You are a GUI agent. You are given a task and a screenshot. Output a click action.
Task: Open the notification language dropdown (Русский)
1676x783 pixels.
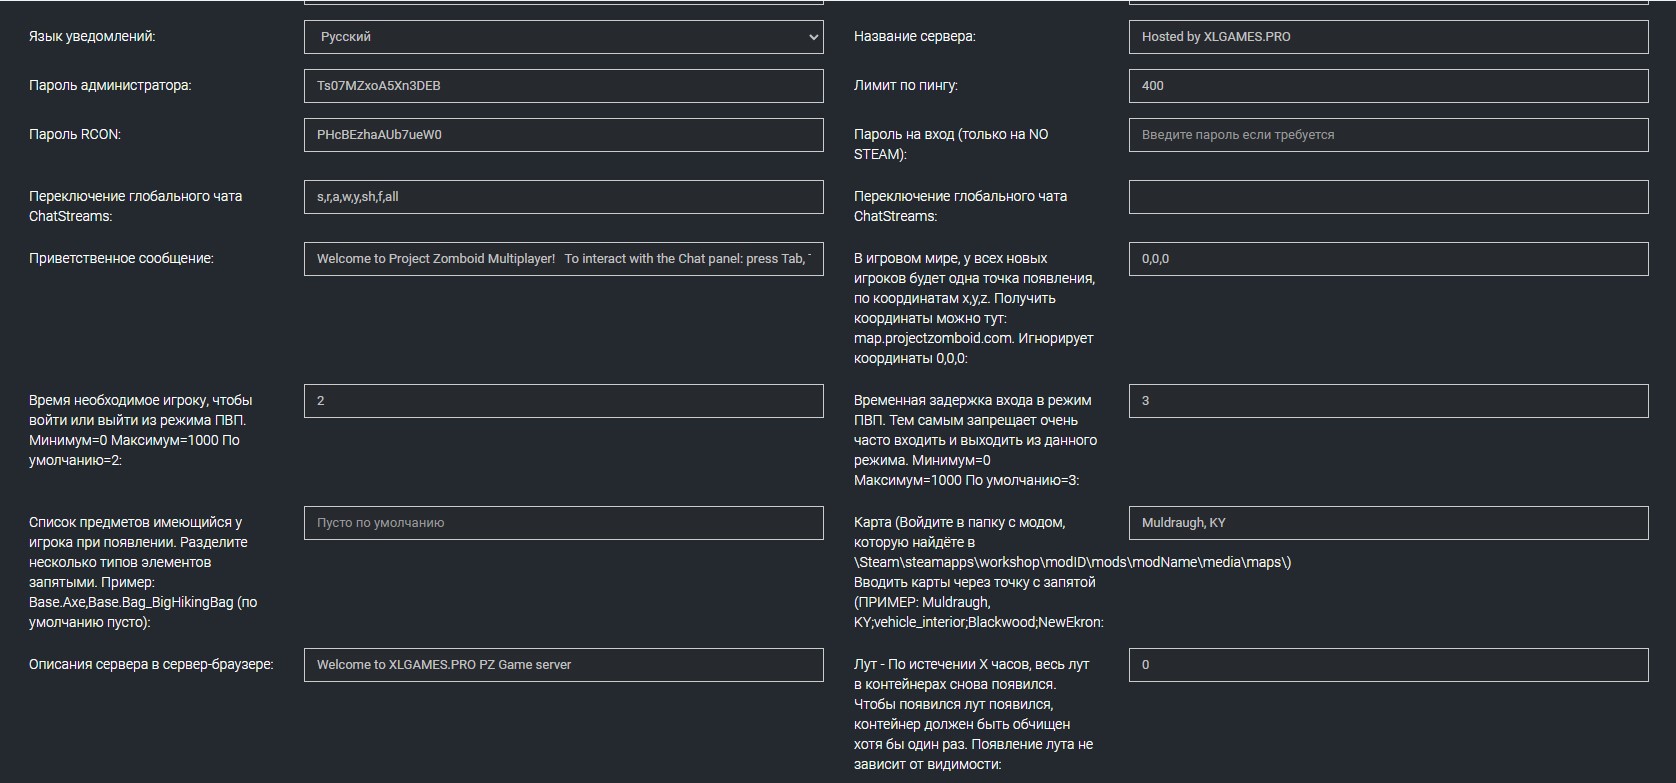pos(563,37)
